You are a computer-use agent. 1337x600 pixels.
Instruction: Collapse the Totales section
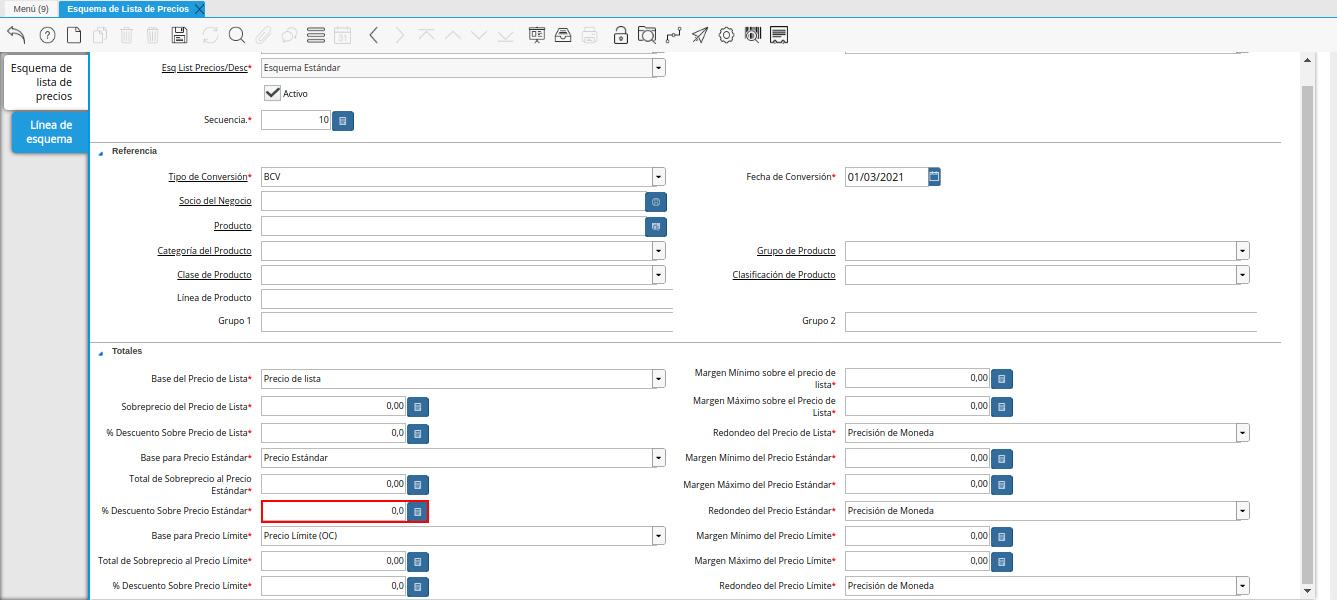[x=100, y=352]
